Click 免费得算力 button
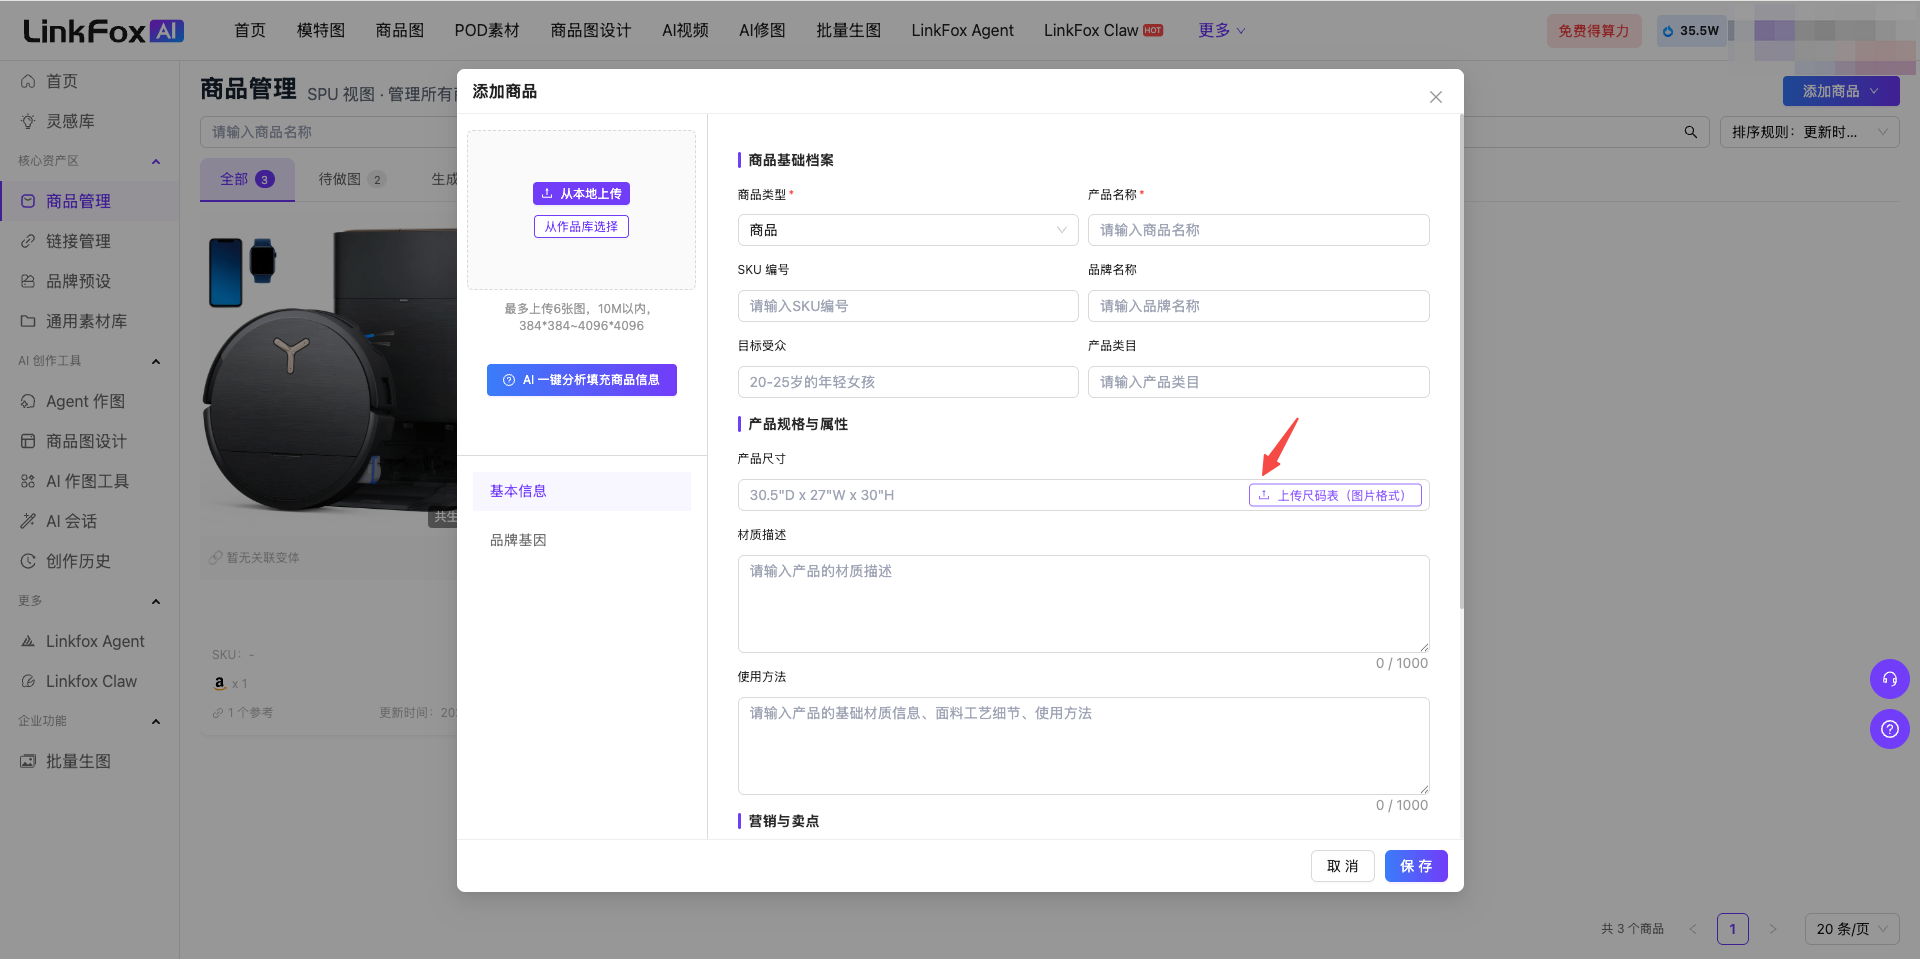1920x959 pixels. 1594,31
